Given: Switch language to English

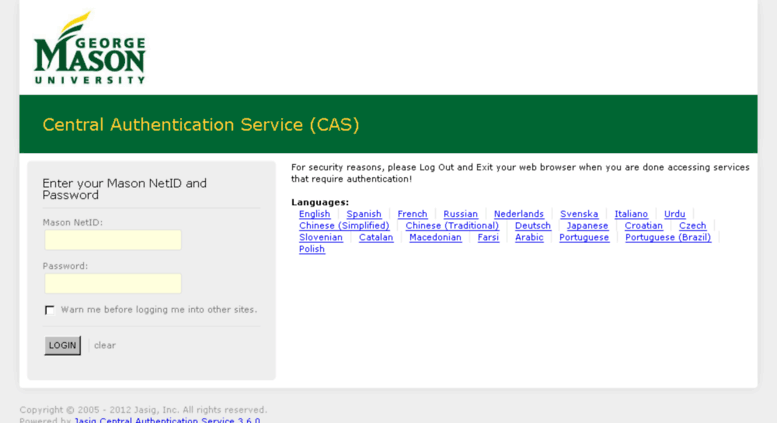Looking at the screenshot, I should click(x=315, y=214).
